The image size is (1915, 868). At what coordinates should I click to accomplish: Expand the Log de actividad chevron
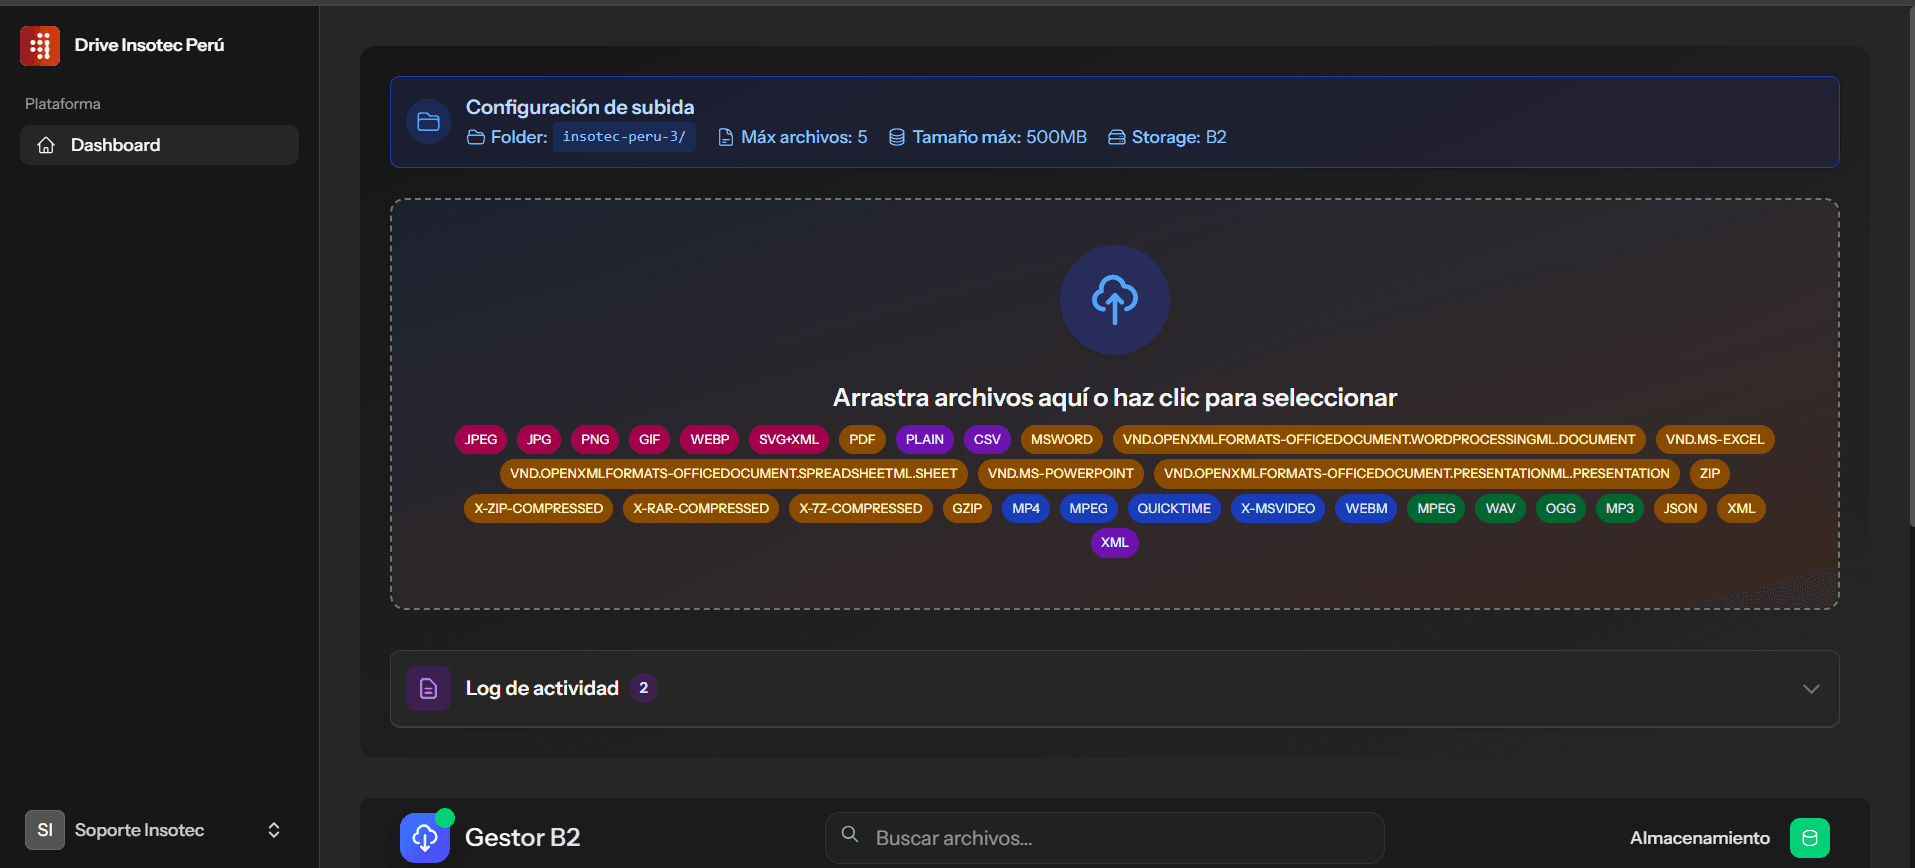[1811, 689]
